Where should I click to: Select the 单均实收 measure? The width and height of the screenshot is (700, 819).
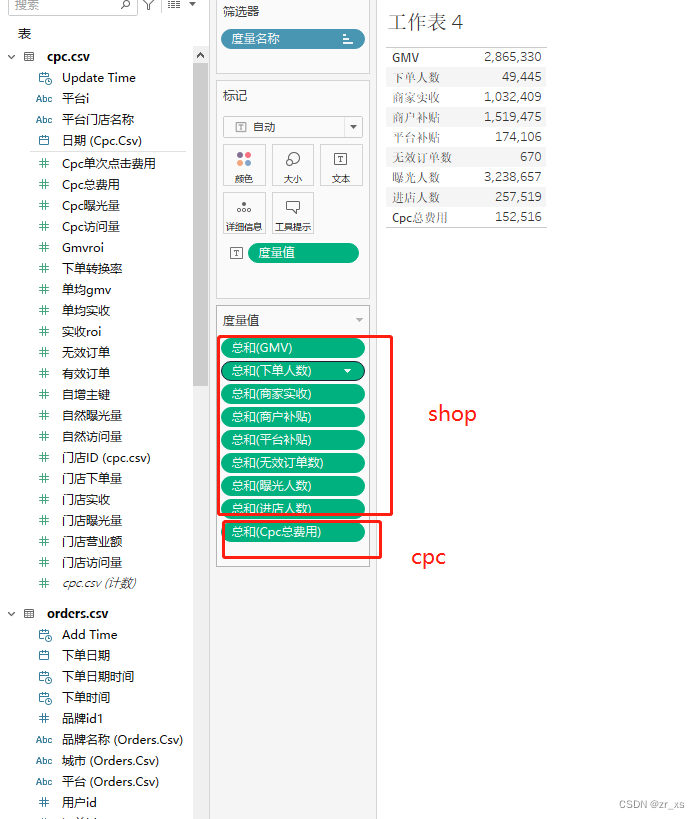(86, 310)
